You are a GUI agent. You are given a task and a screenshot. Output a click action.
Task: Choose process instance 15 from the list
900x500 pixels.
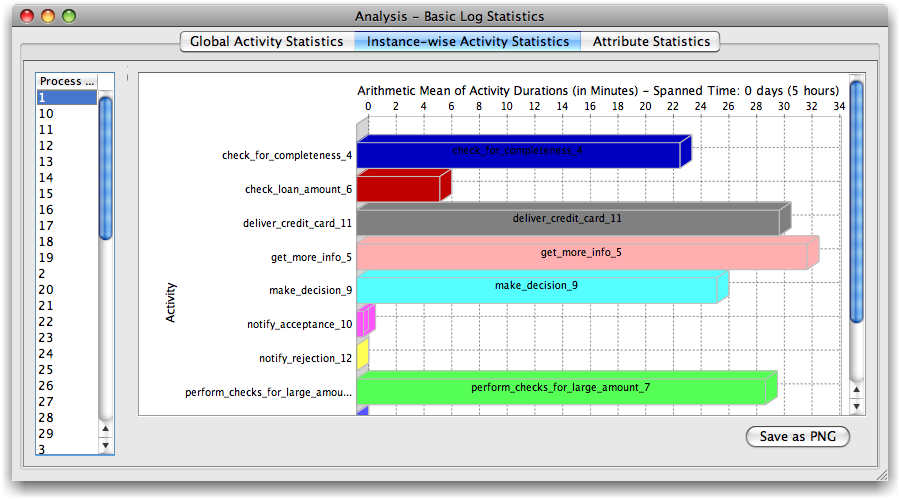[x=46, y=194]
